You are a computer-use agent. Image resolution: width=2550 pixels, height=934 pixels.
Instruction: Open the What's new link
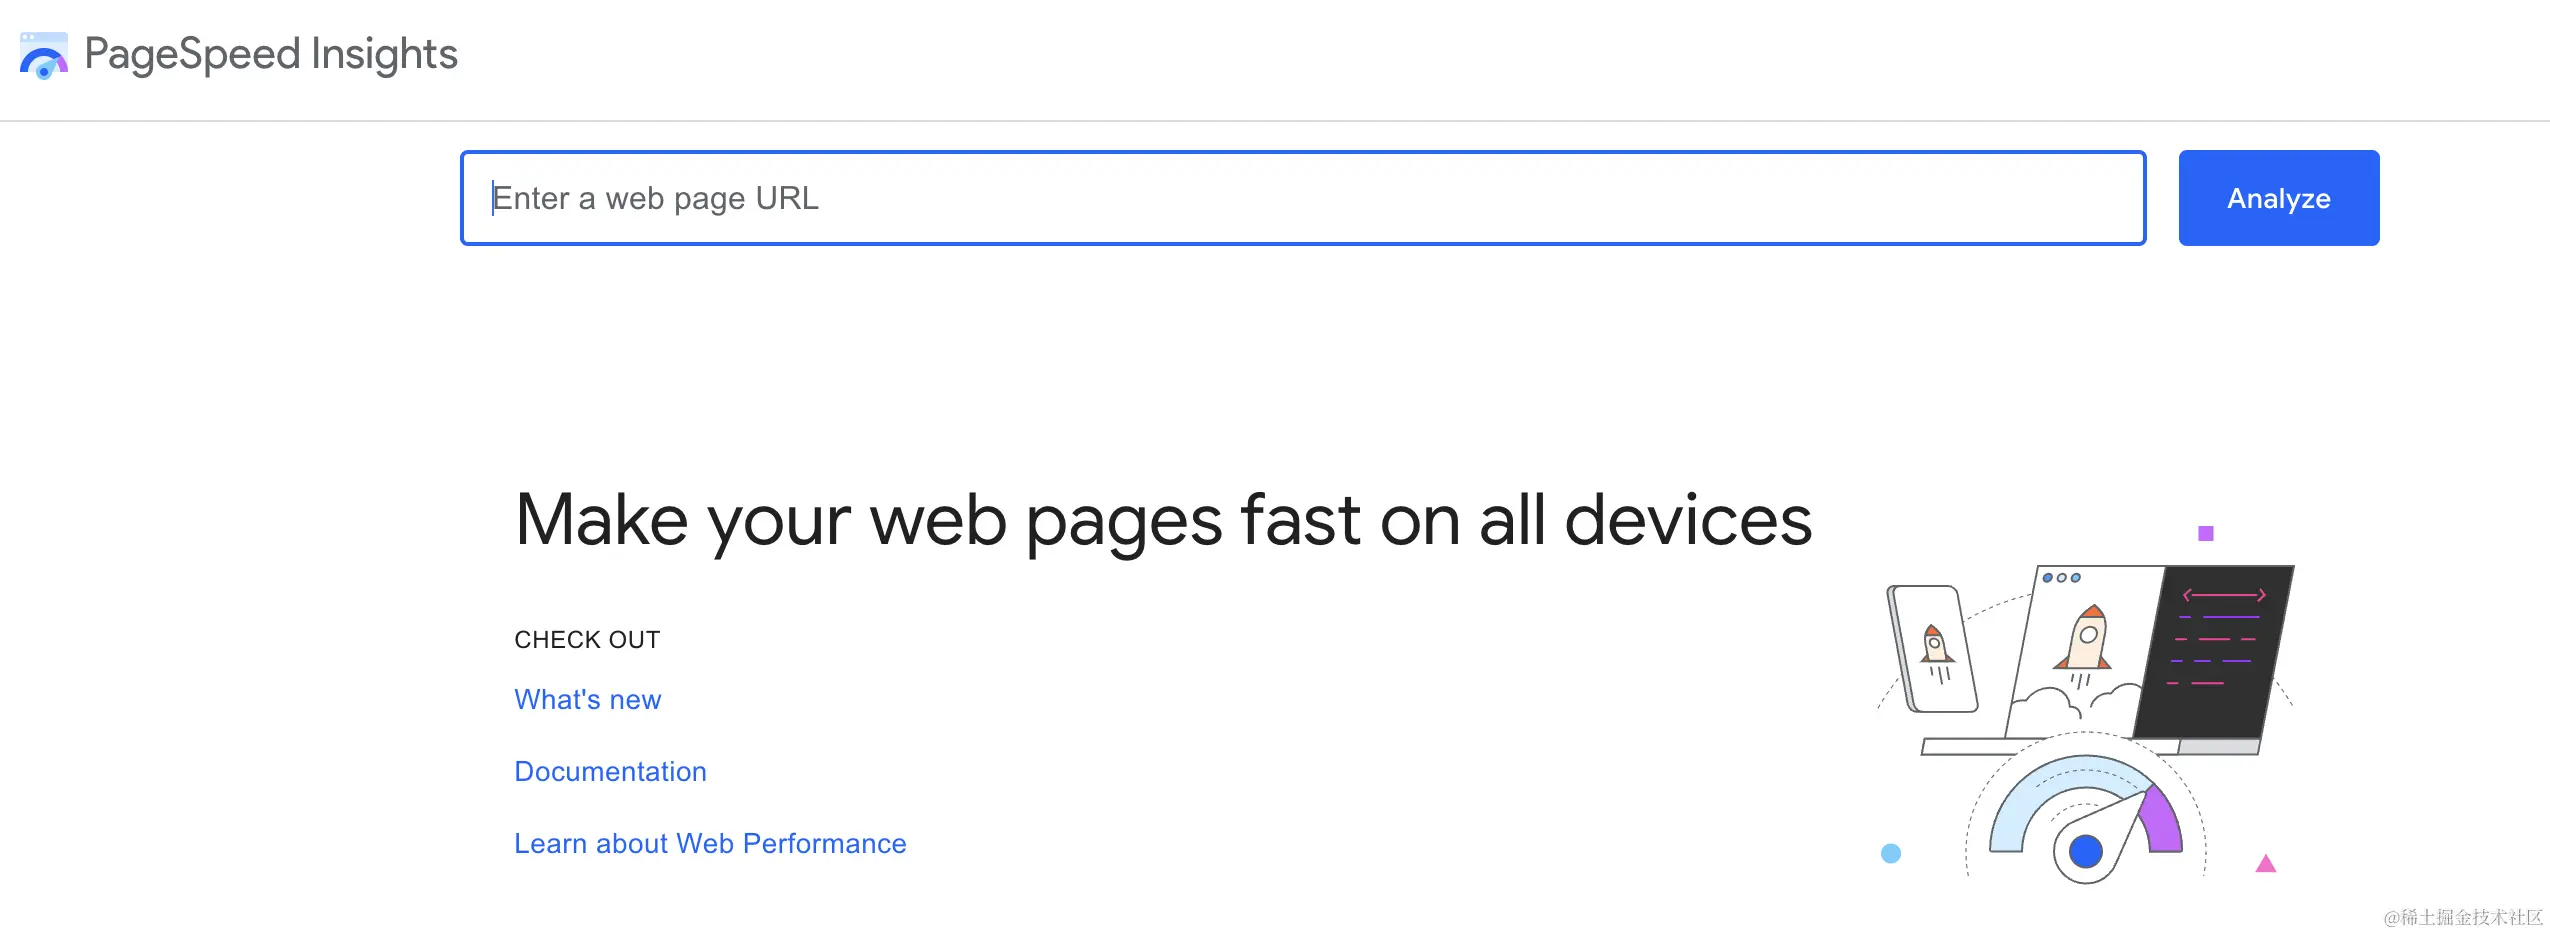click(587, 699)
